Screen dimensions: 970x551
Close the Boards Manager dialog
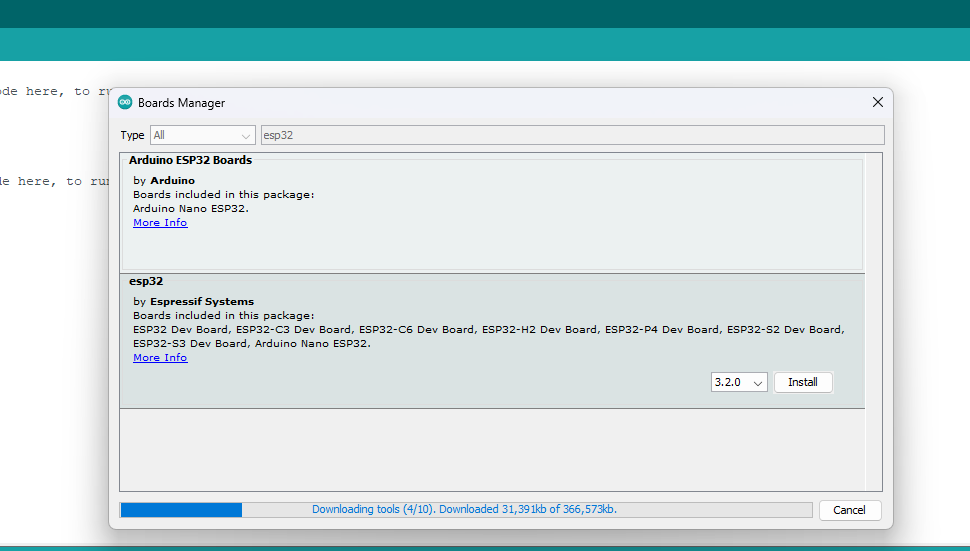[x=877, y=102]
